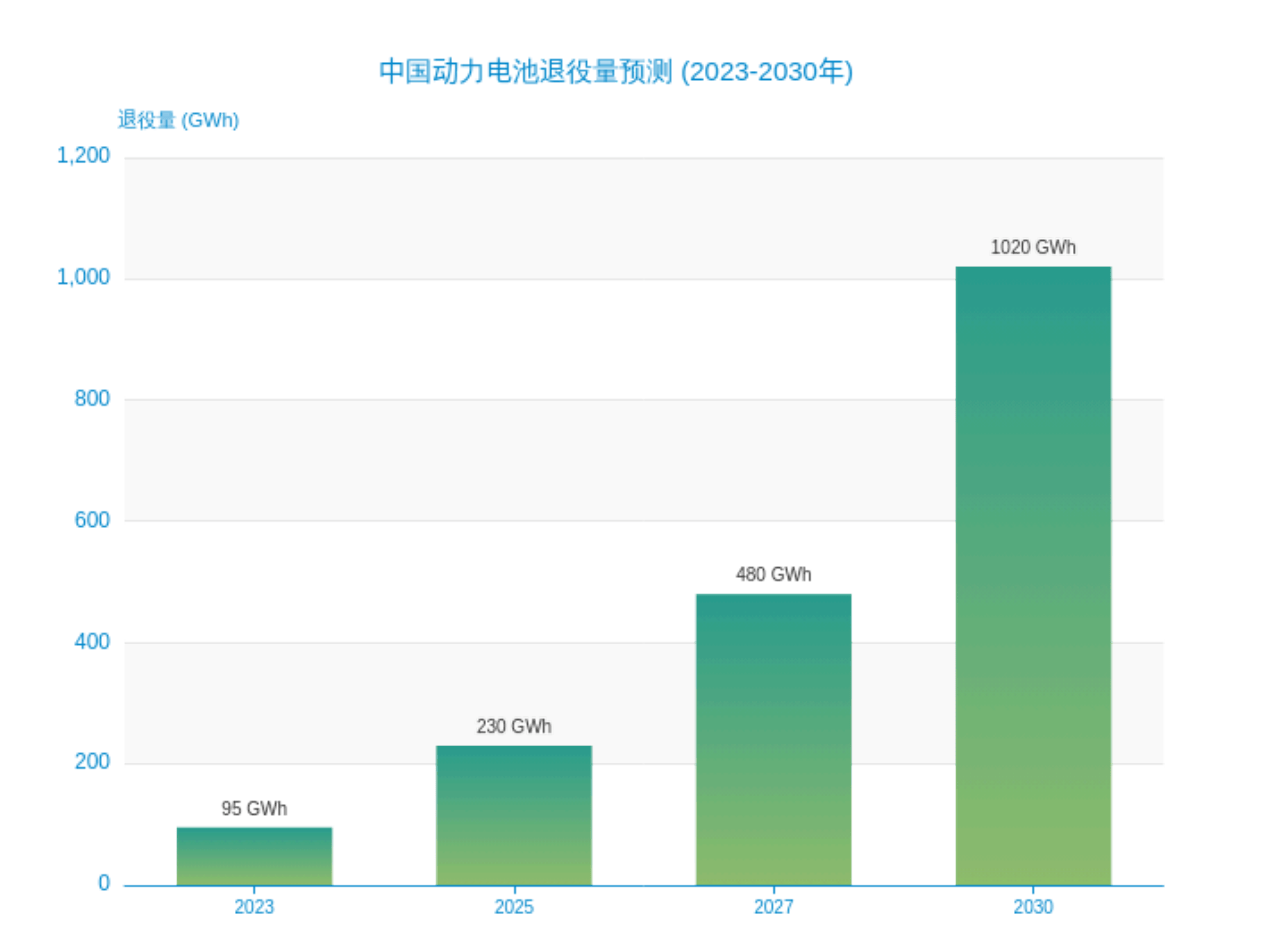The height and width of the screenshot is (950, 1274).
Task: Click the chart title 中国动力电池退役量预测
Action: 615,72
